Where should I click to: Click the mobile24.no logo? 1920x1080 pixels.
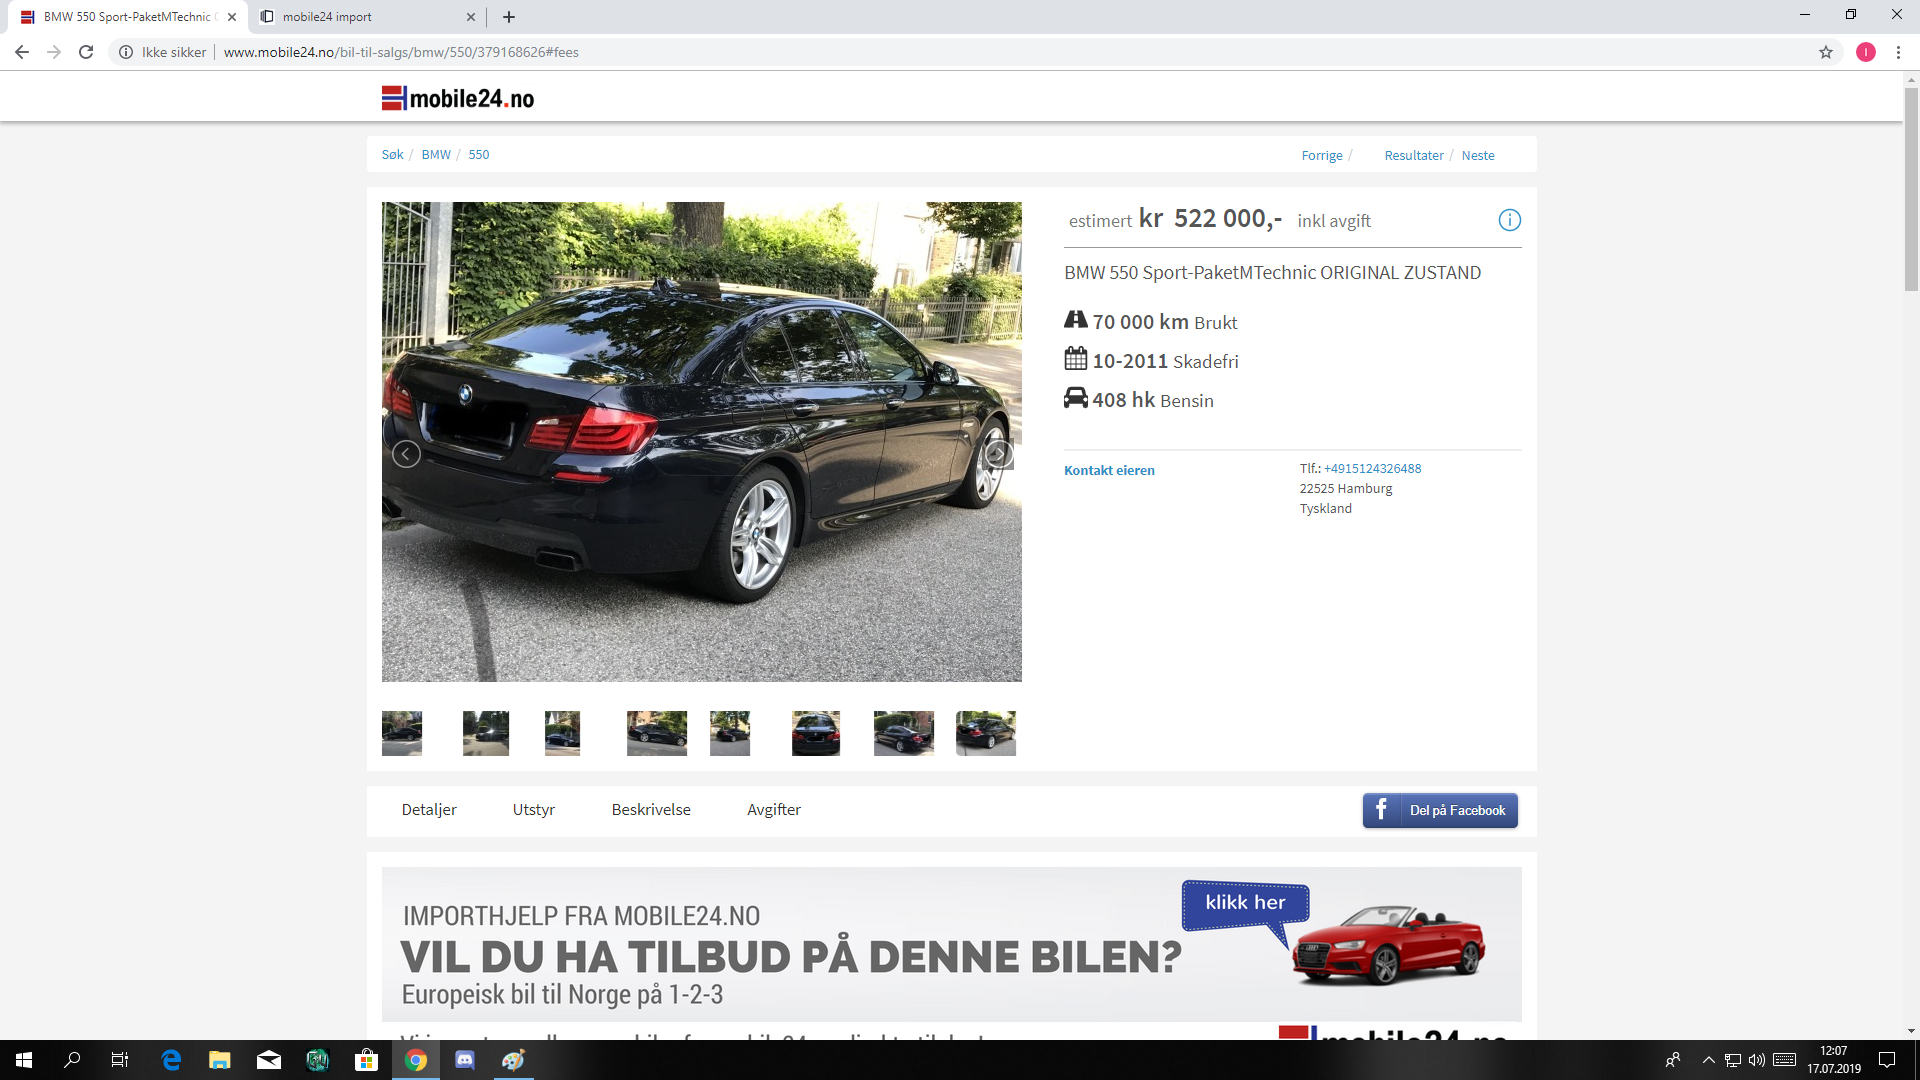coord(458,98)
